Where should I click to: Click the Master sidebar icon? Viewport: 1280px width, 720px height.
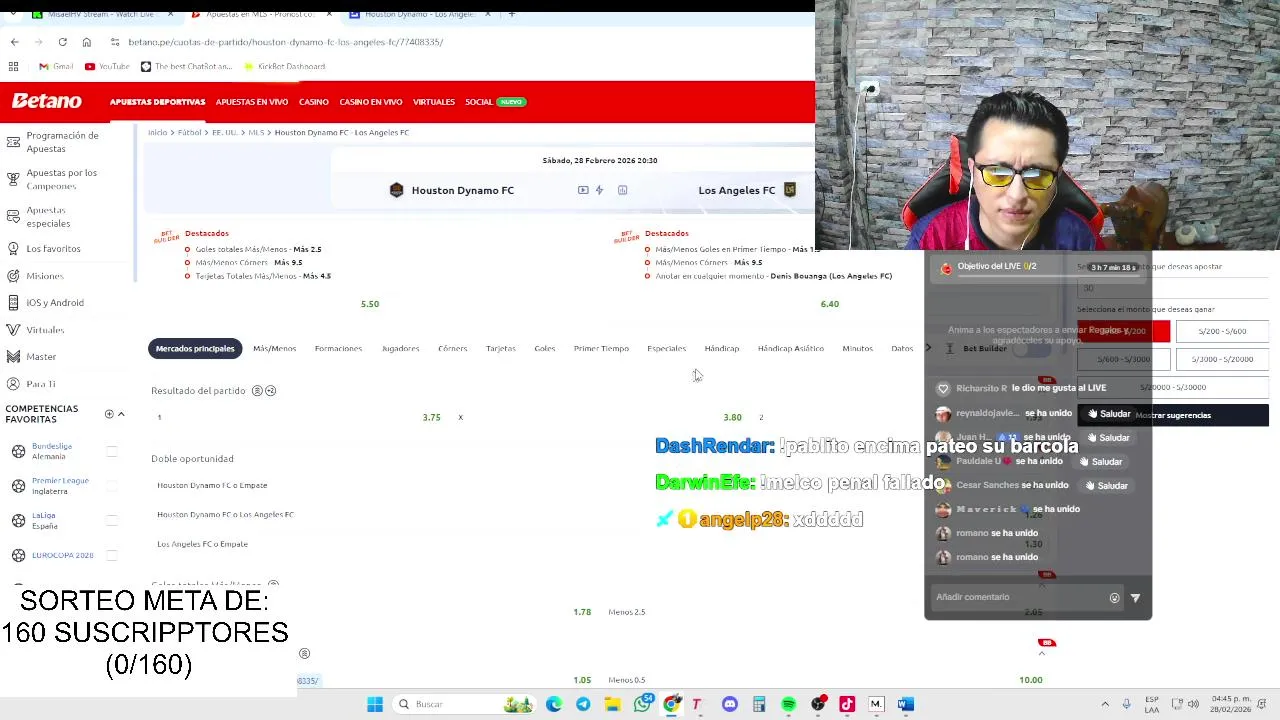click(13, 356)
